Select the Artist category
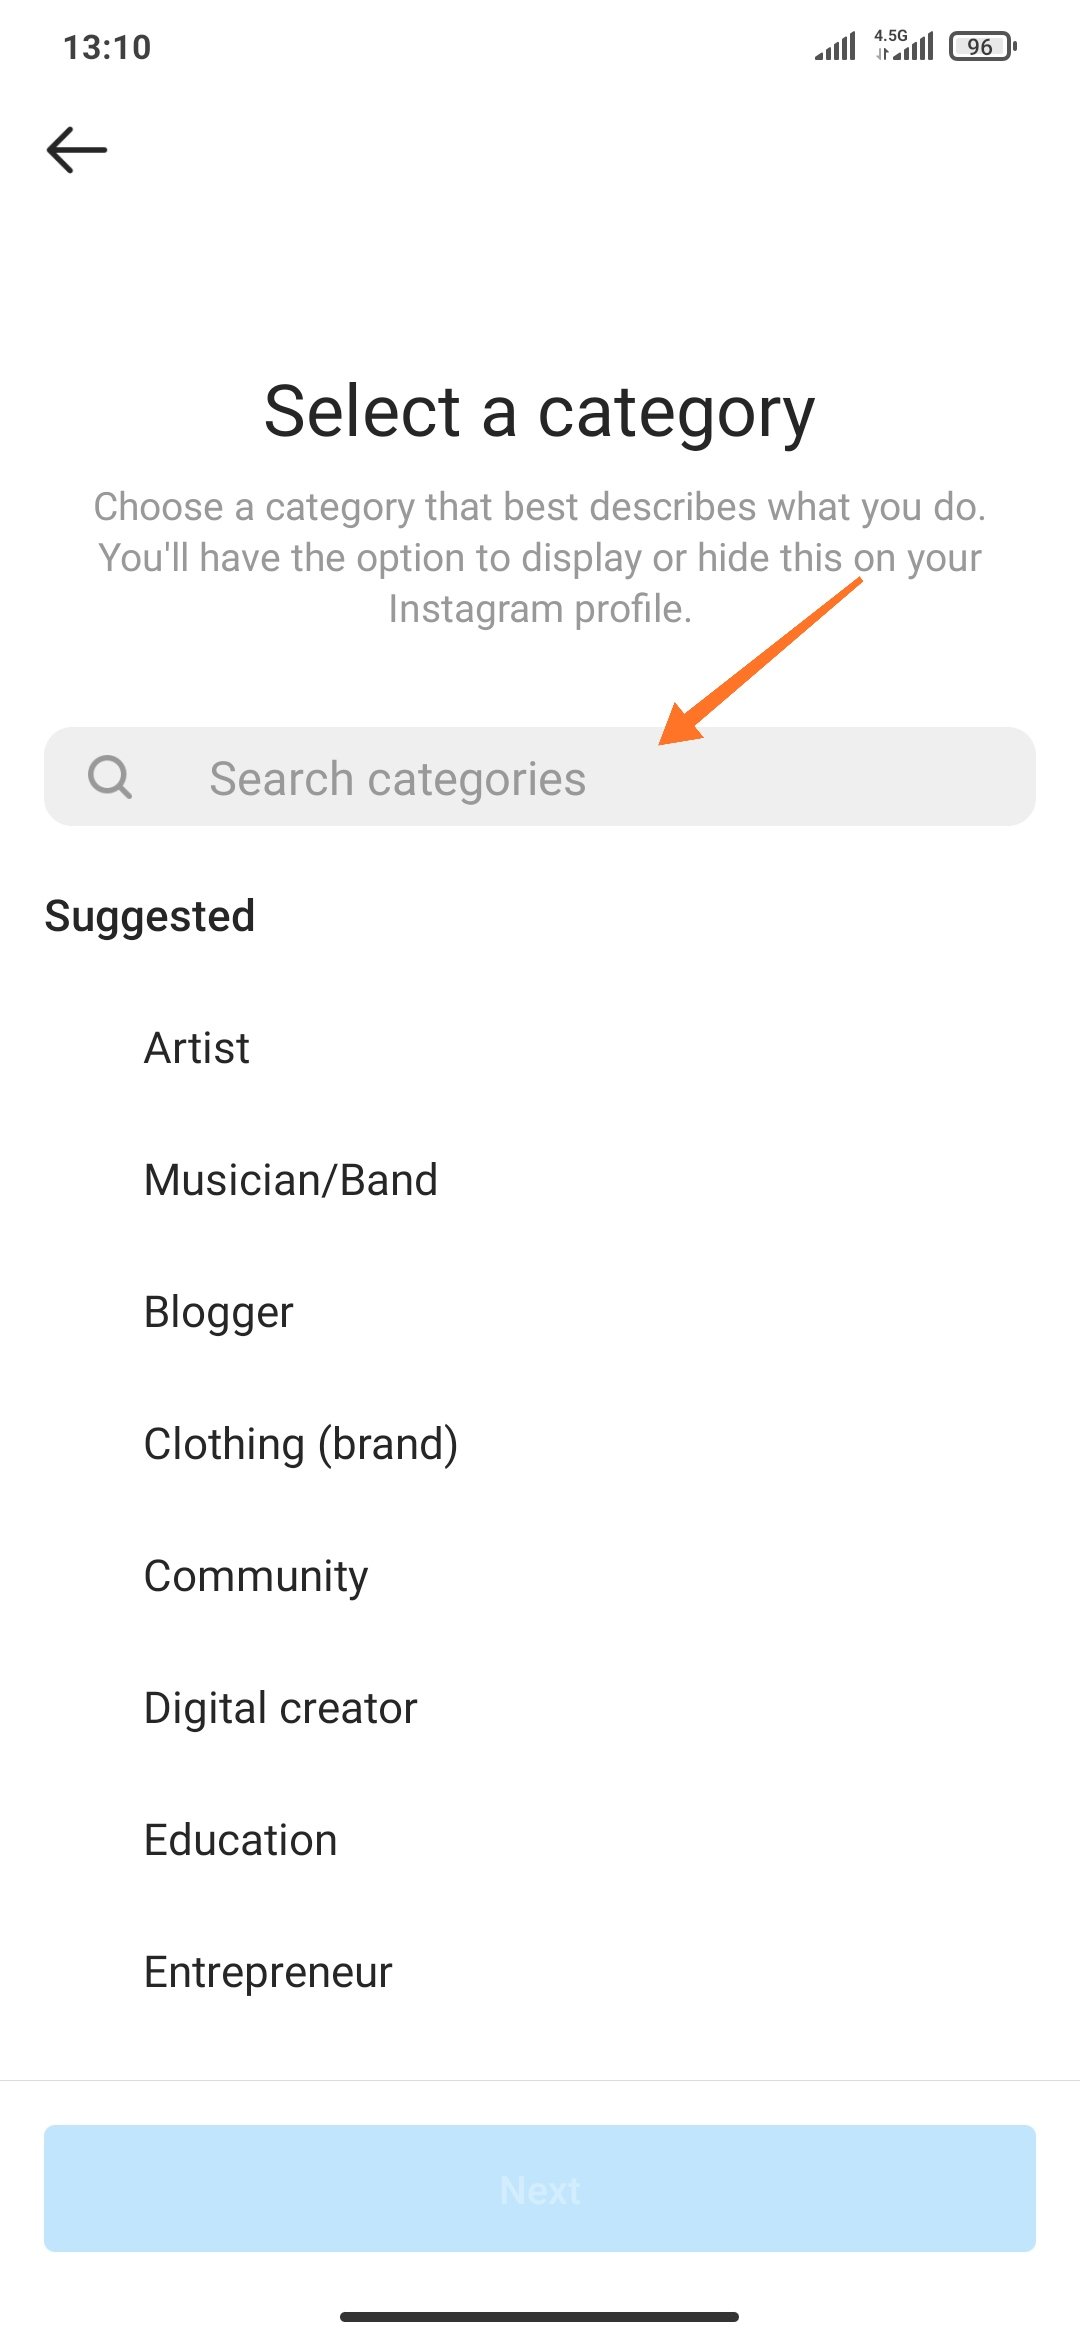This screenshot has height=2340, width=1080. click(197, 1048)
